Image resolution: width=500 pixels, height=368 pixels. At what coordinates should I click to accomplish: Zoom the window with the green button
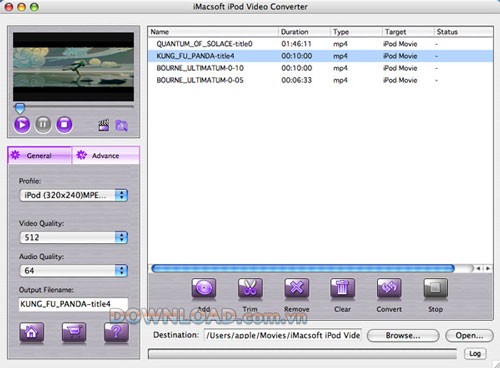click(x=34, y=7)
